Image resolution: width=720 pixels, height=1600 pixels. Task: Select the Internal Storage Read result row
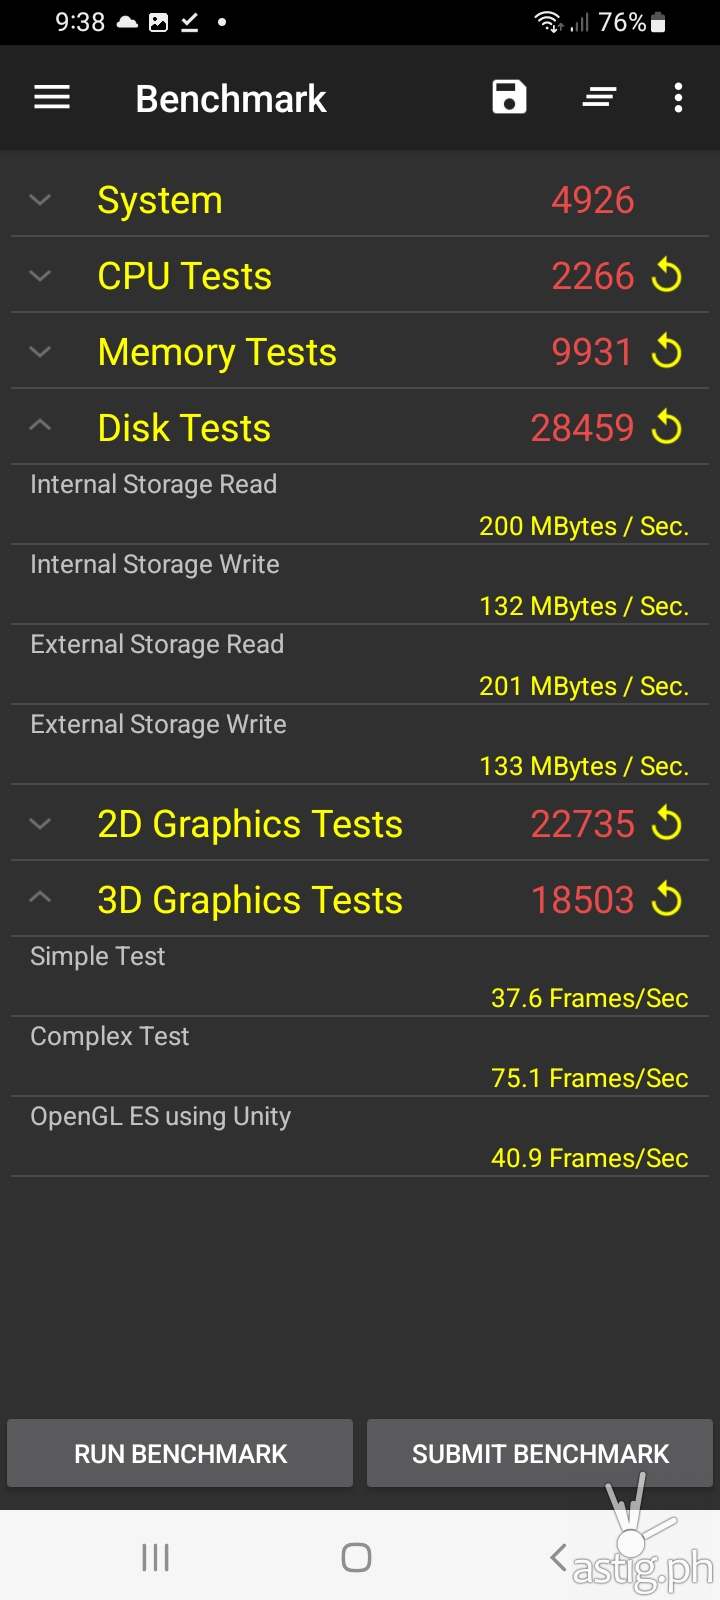(360, 505)
